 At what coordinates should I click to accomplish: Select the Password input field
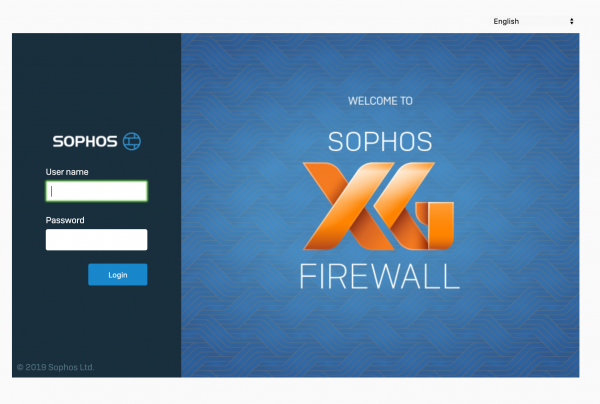pos(96,239)
